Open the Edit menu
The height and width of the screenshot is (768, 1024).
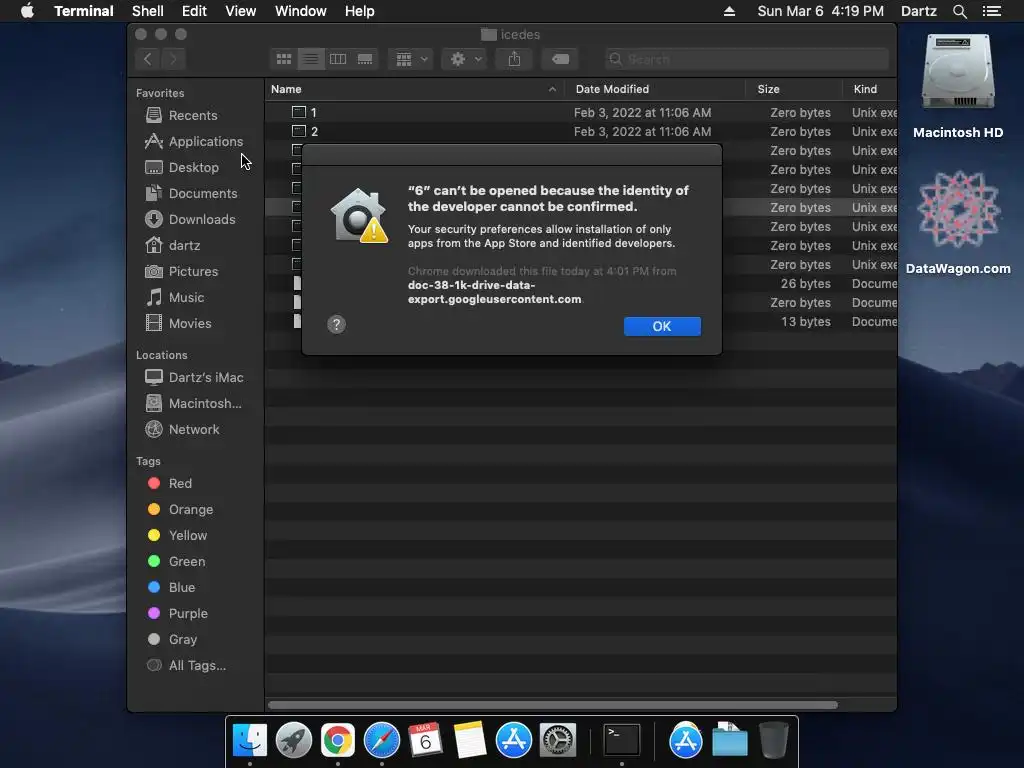click(194, 11)
